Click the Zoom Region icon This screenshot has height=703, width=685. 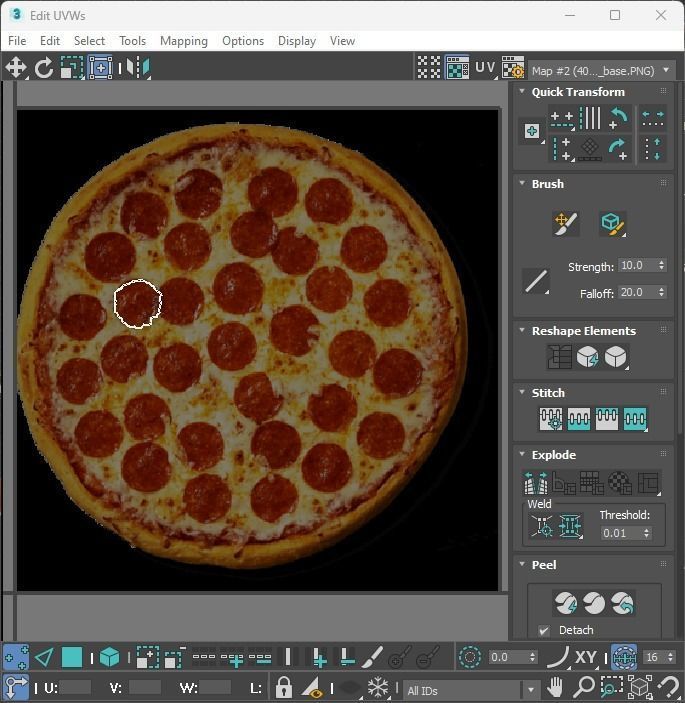point(611,687)
